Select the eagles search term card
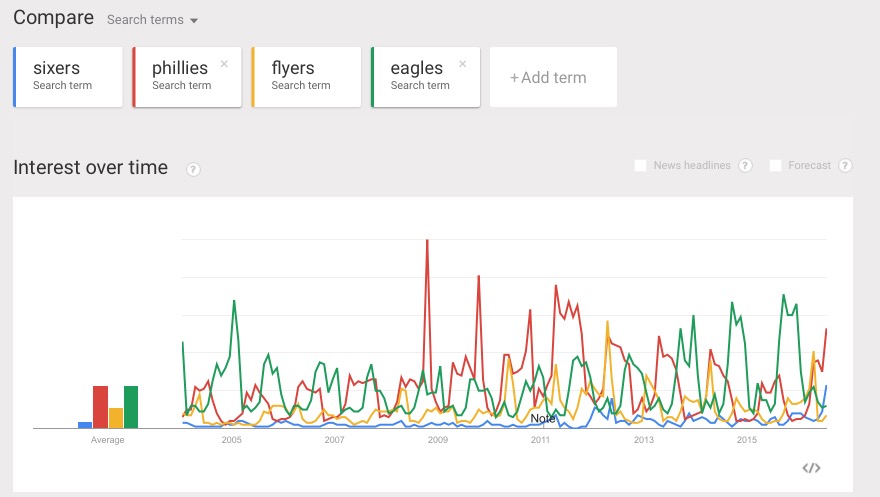 pyautogui.click(x=424, y=77)
